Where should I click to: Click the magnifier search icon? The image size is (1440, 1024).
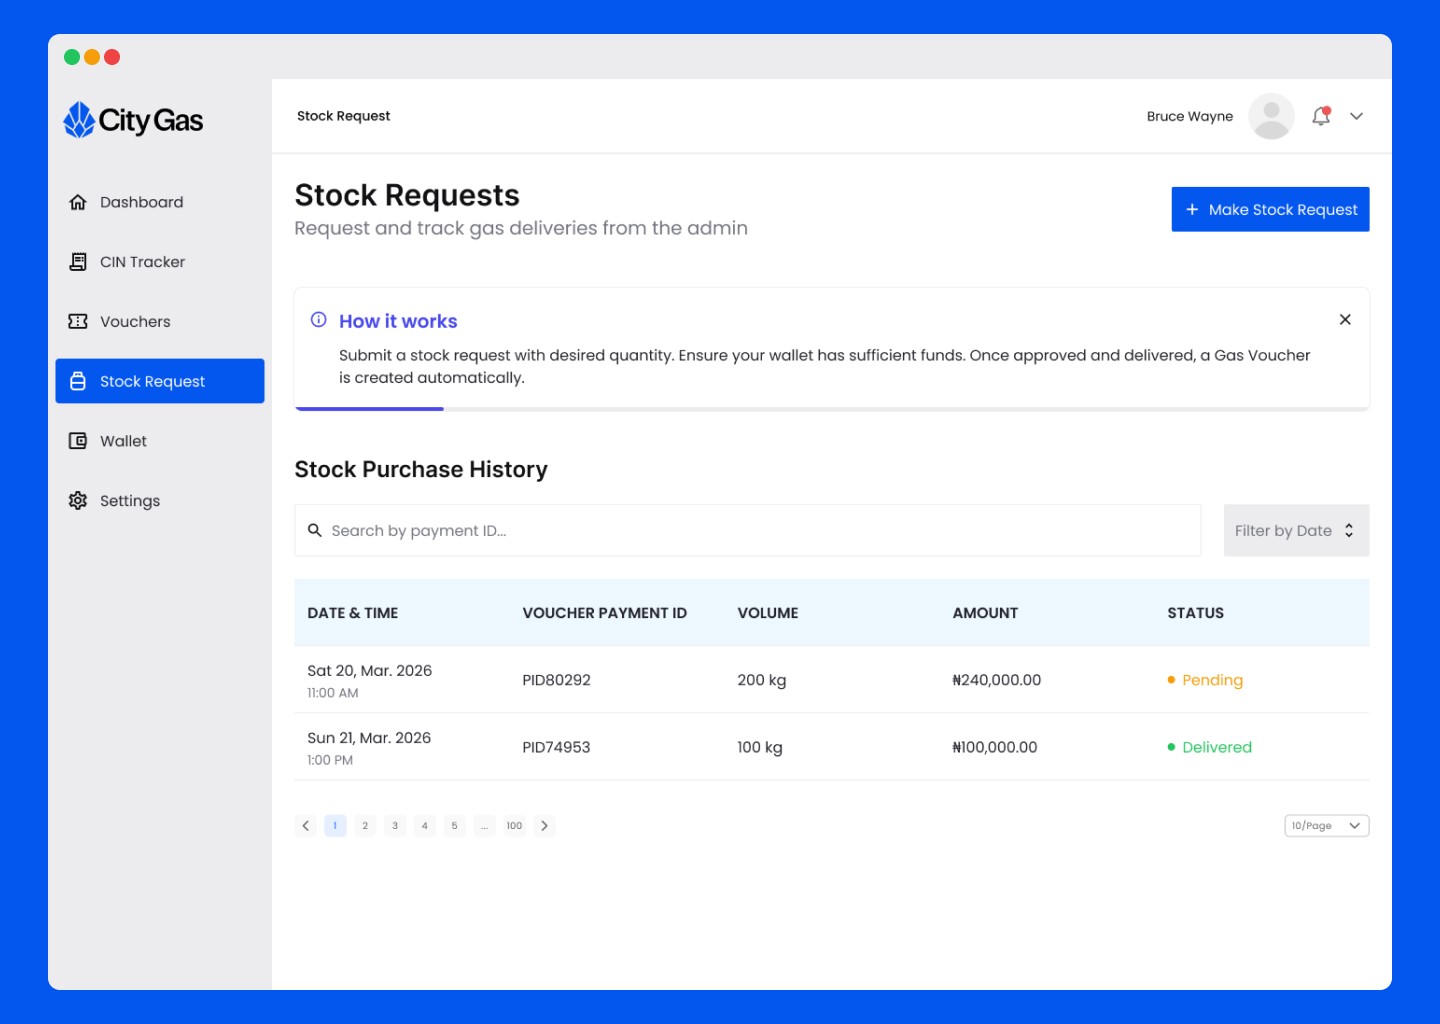click(x=314, y=530)
